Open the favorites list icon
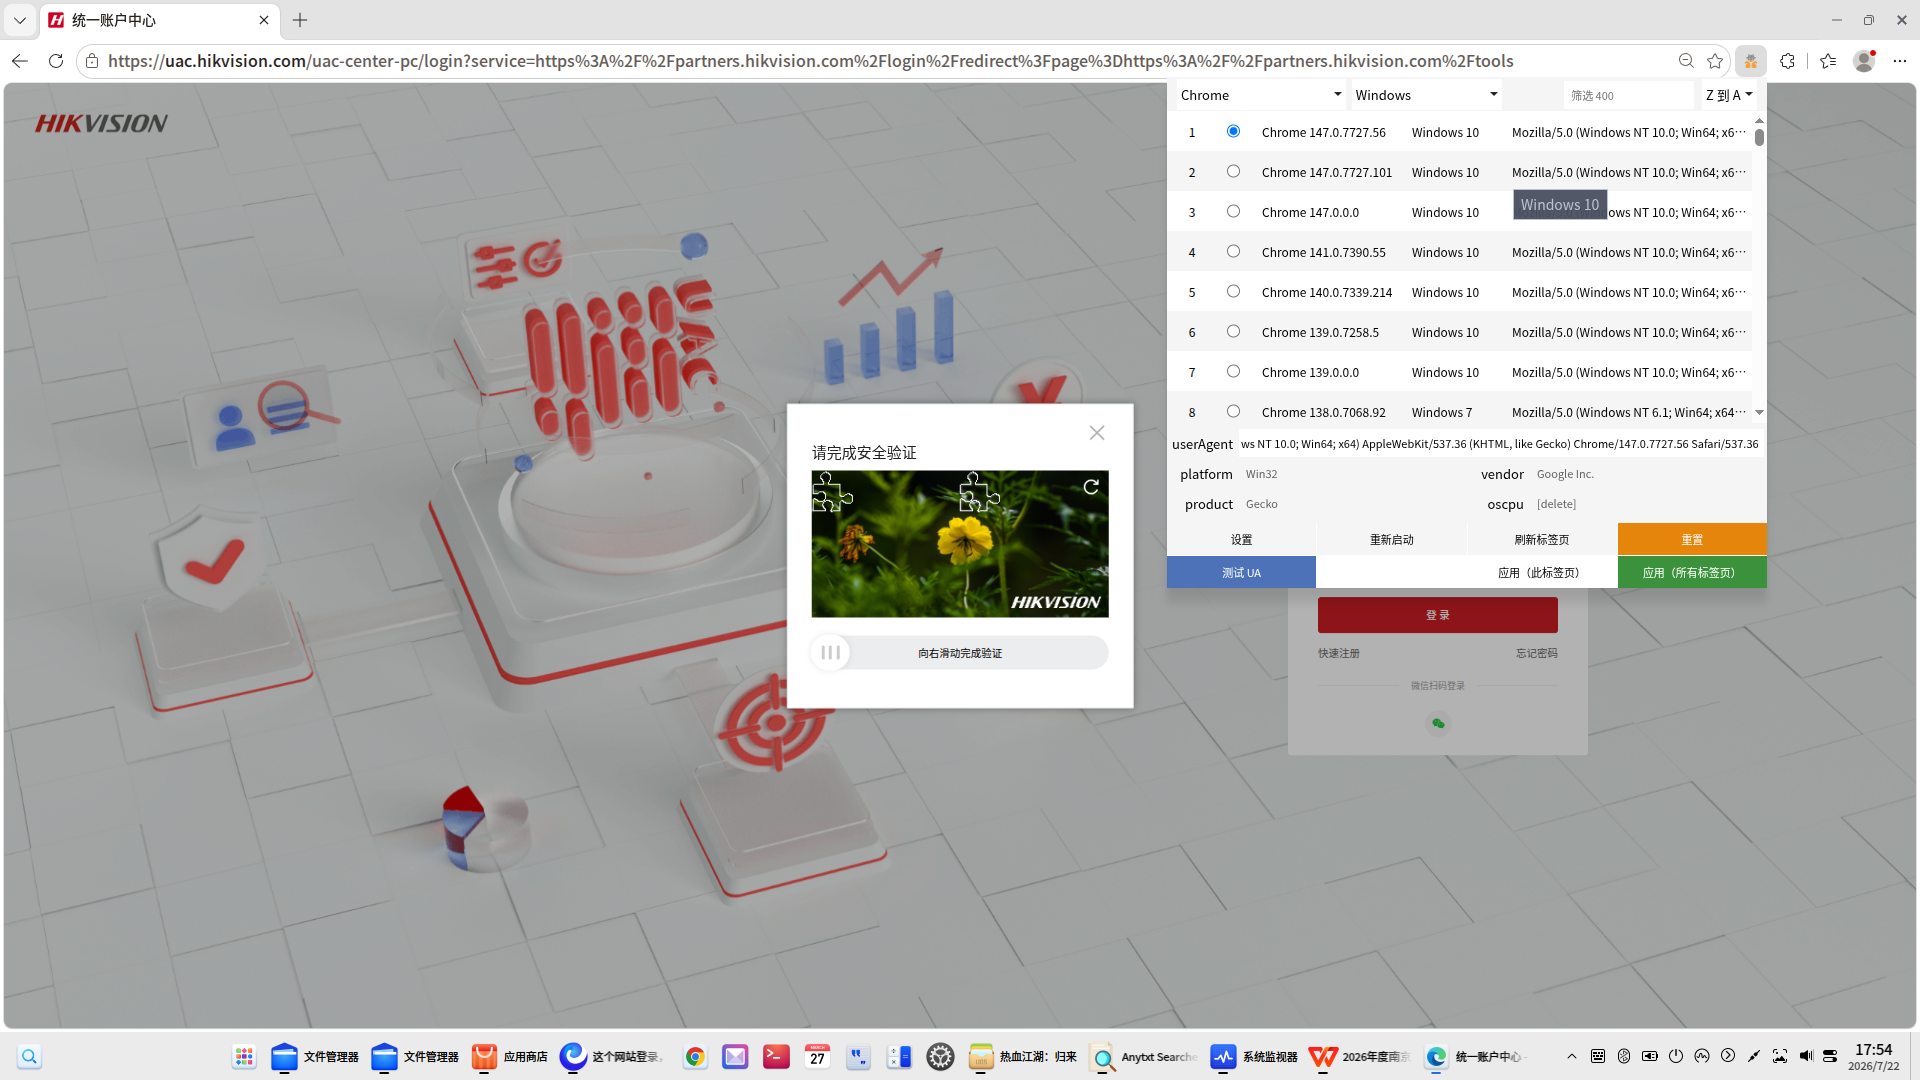 (x=1828, y=61)
